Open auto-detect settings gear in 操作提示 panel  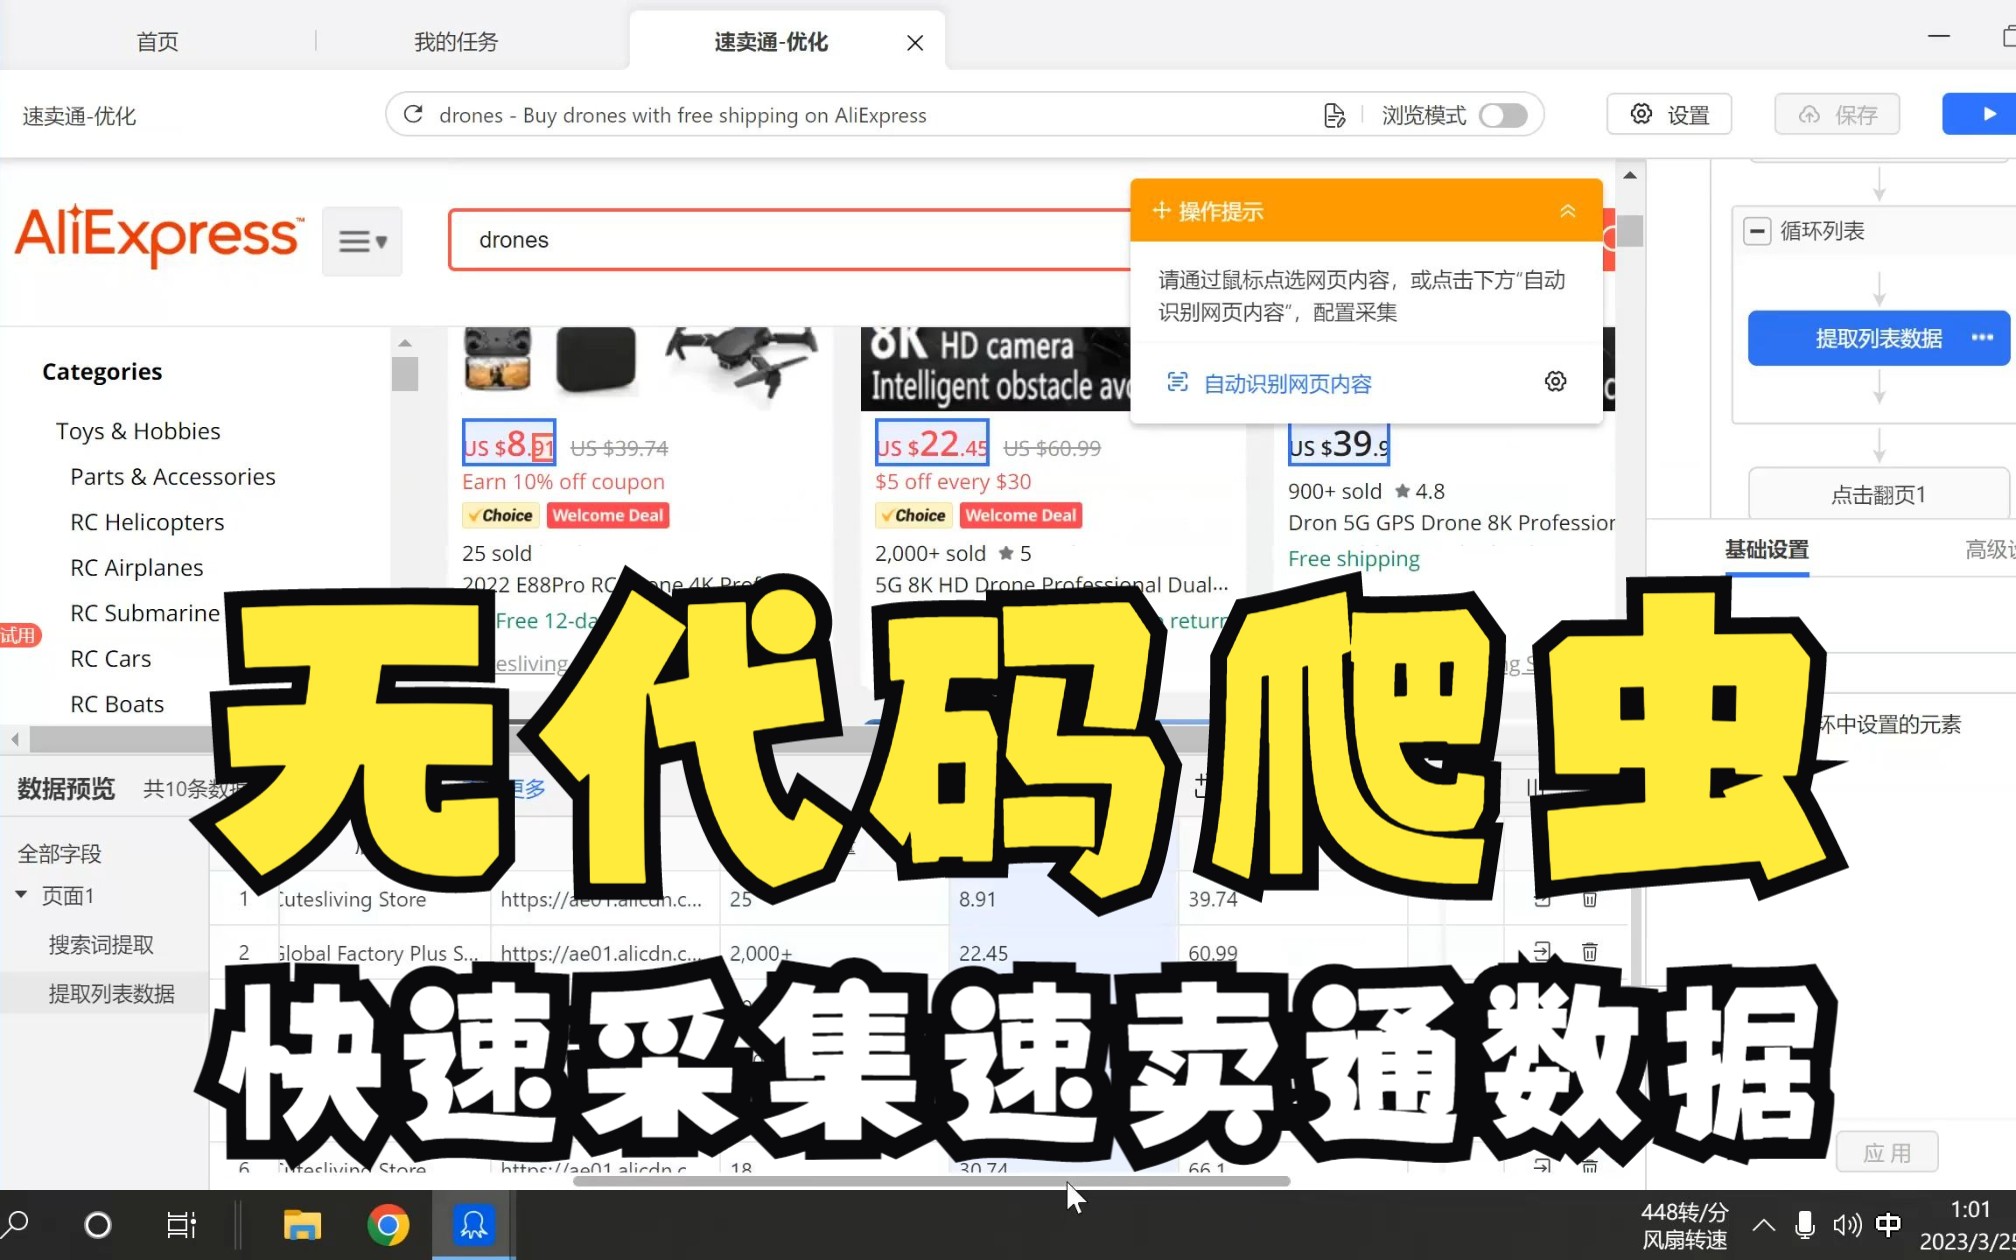tap(1555, 381)
